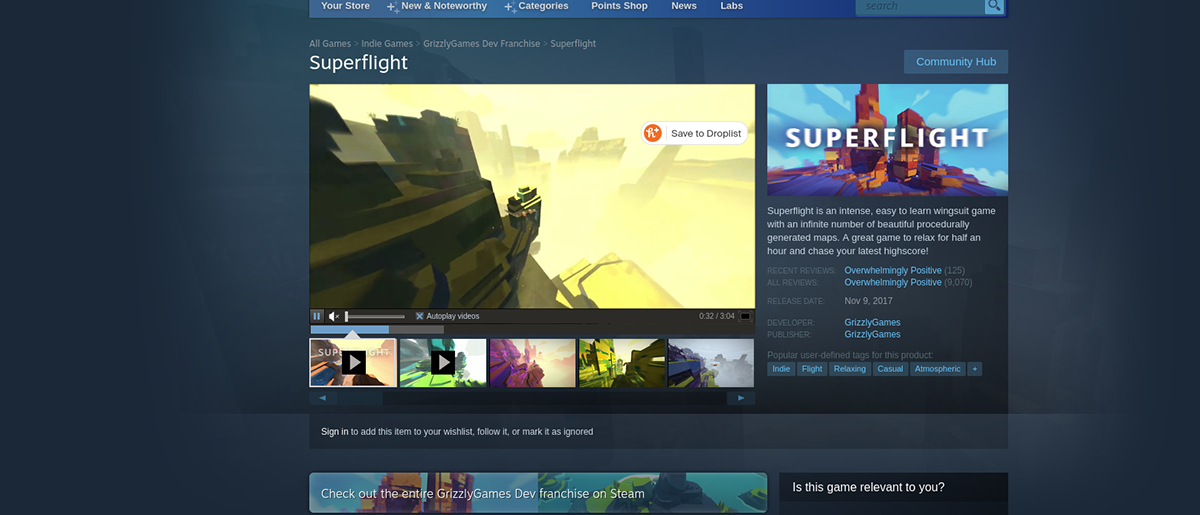Screen dimensions: 1200x515
Task: Play the first Superflight trailer thumbnail
Action: tap(353, 362)
